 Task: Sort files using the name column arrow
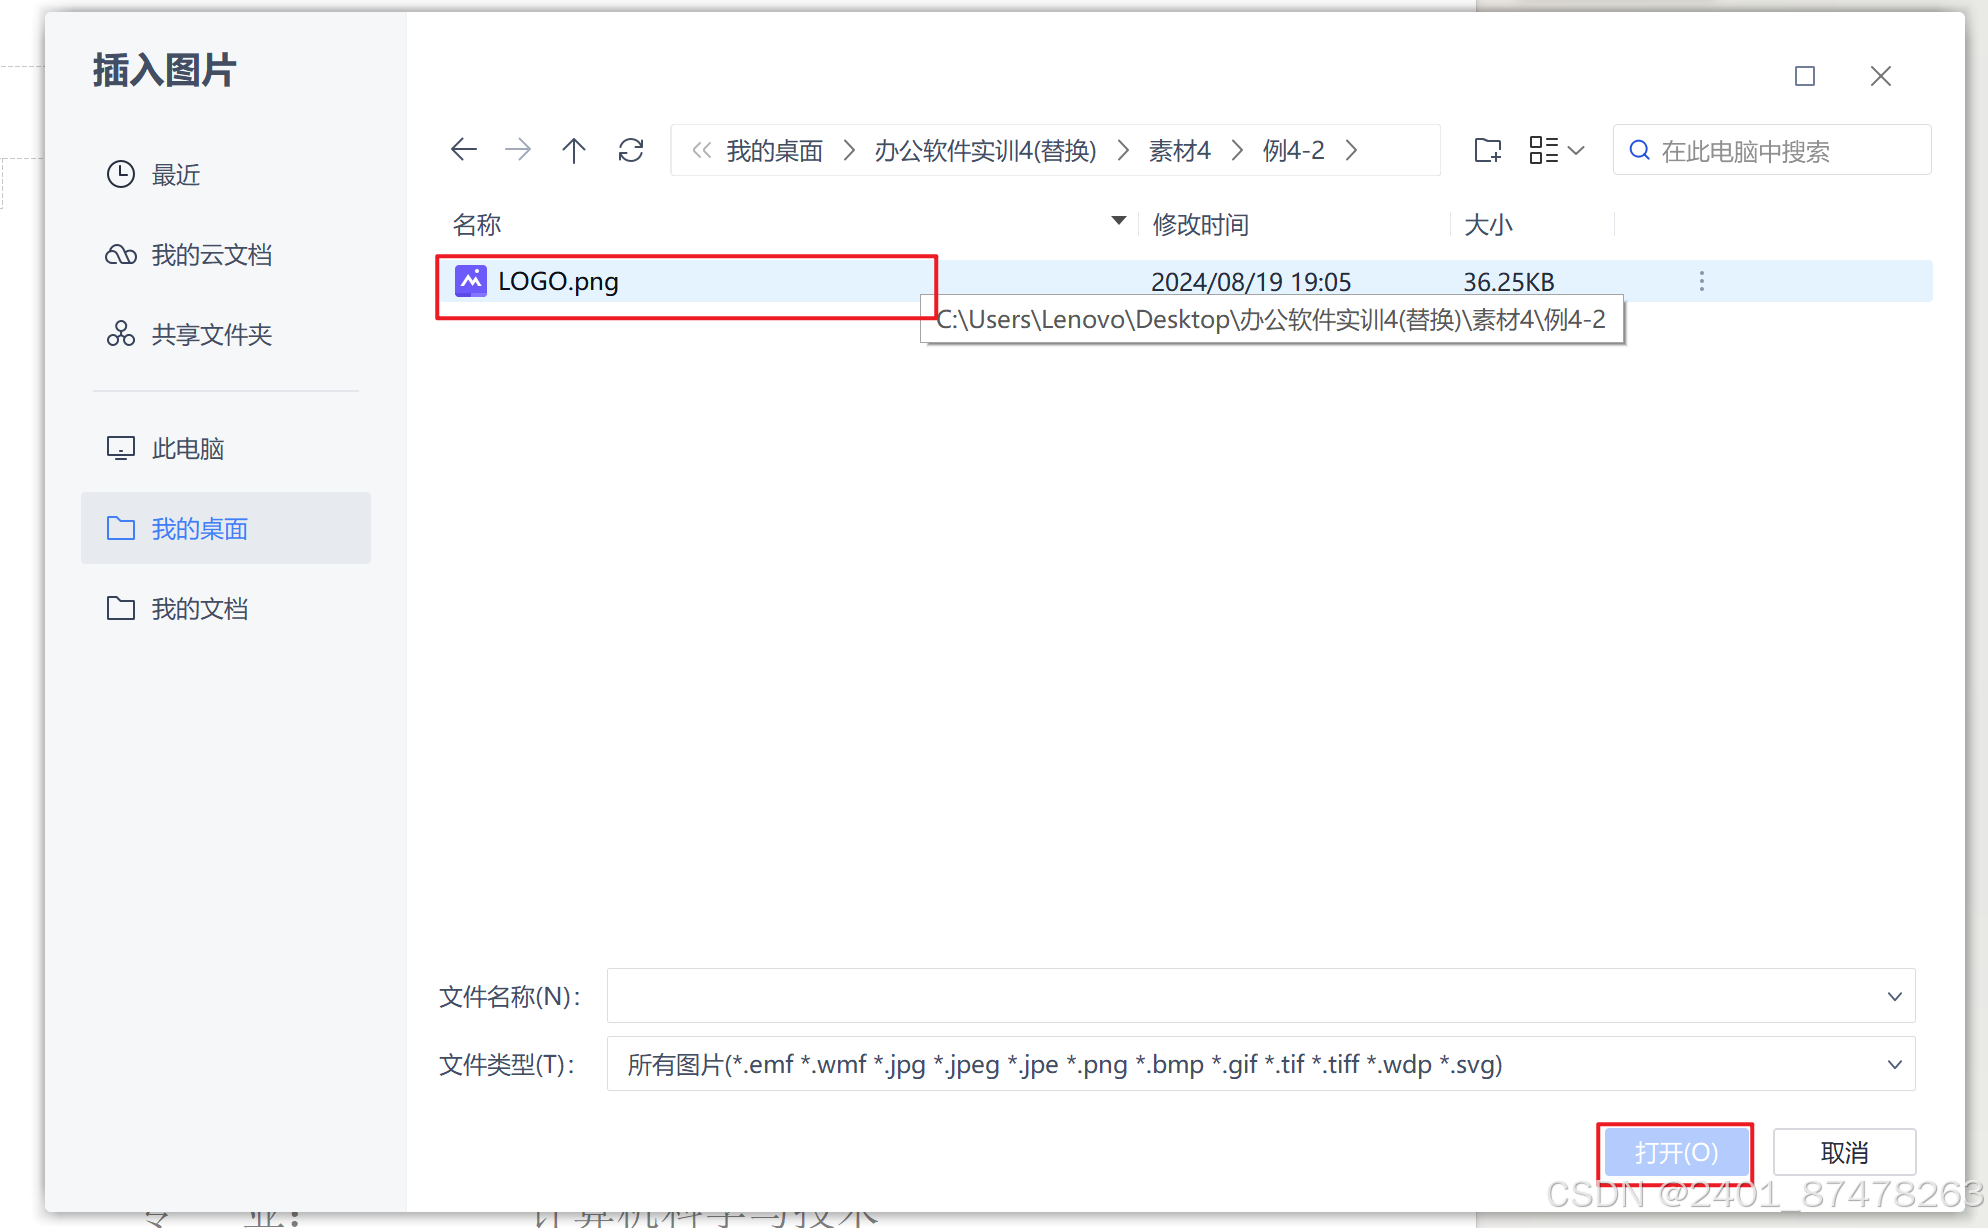click(1119, 221)
